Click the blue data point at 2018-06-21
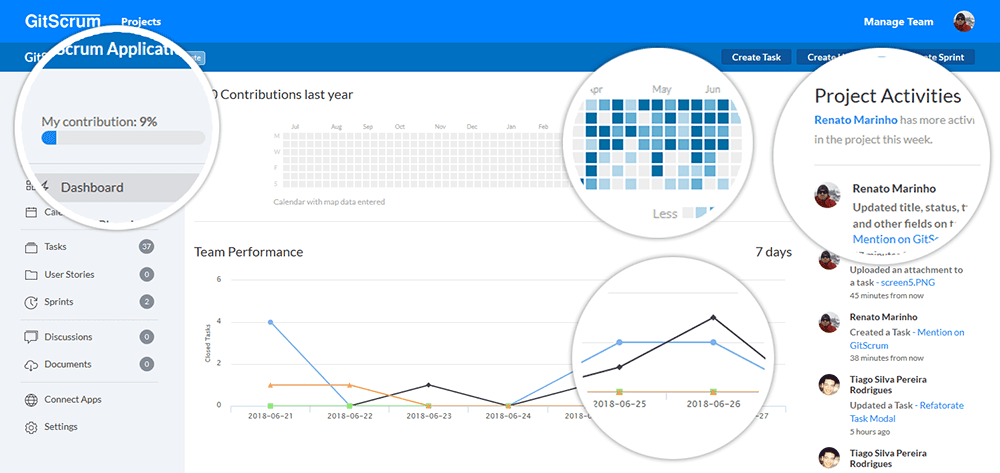 click(x=271, y=322)
